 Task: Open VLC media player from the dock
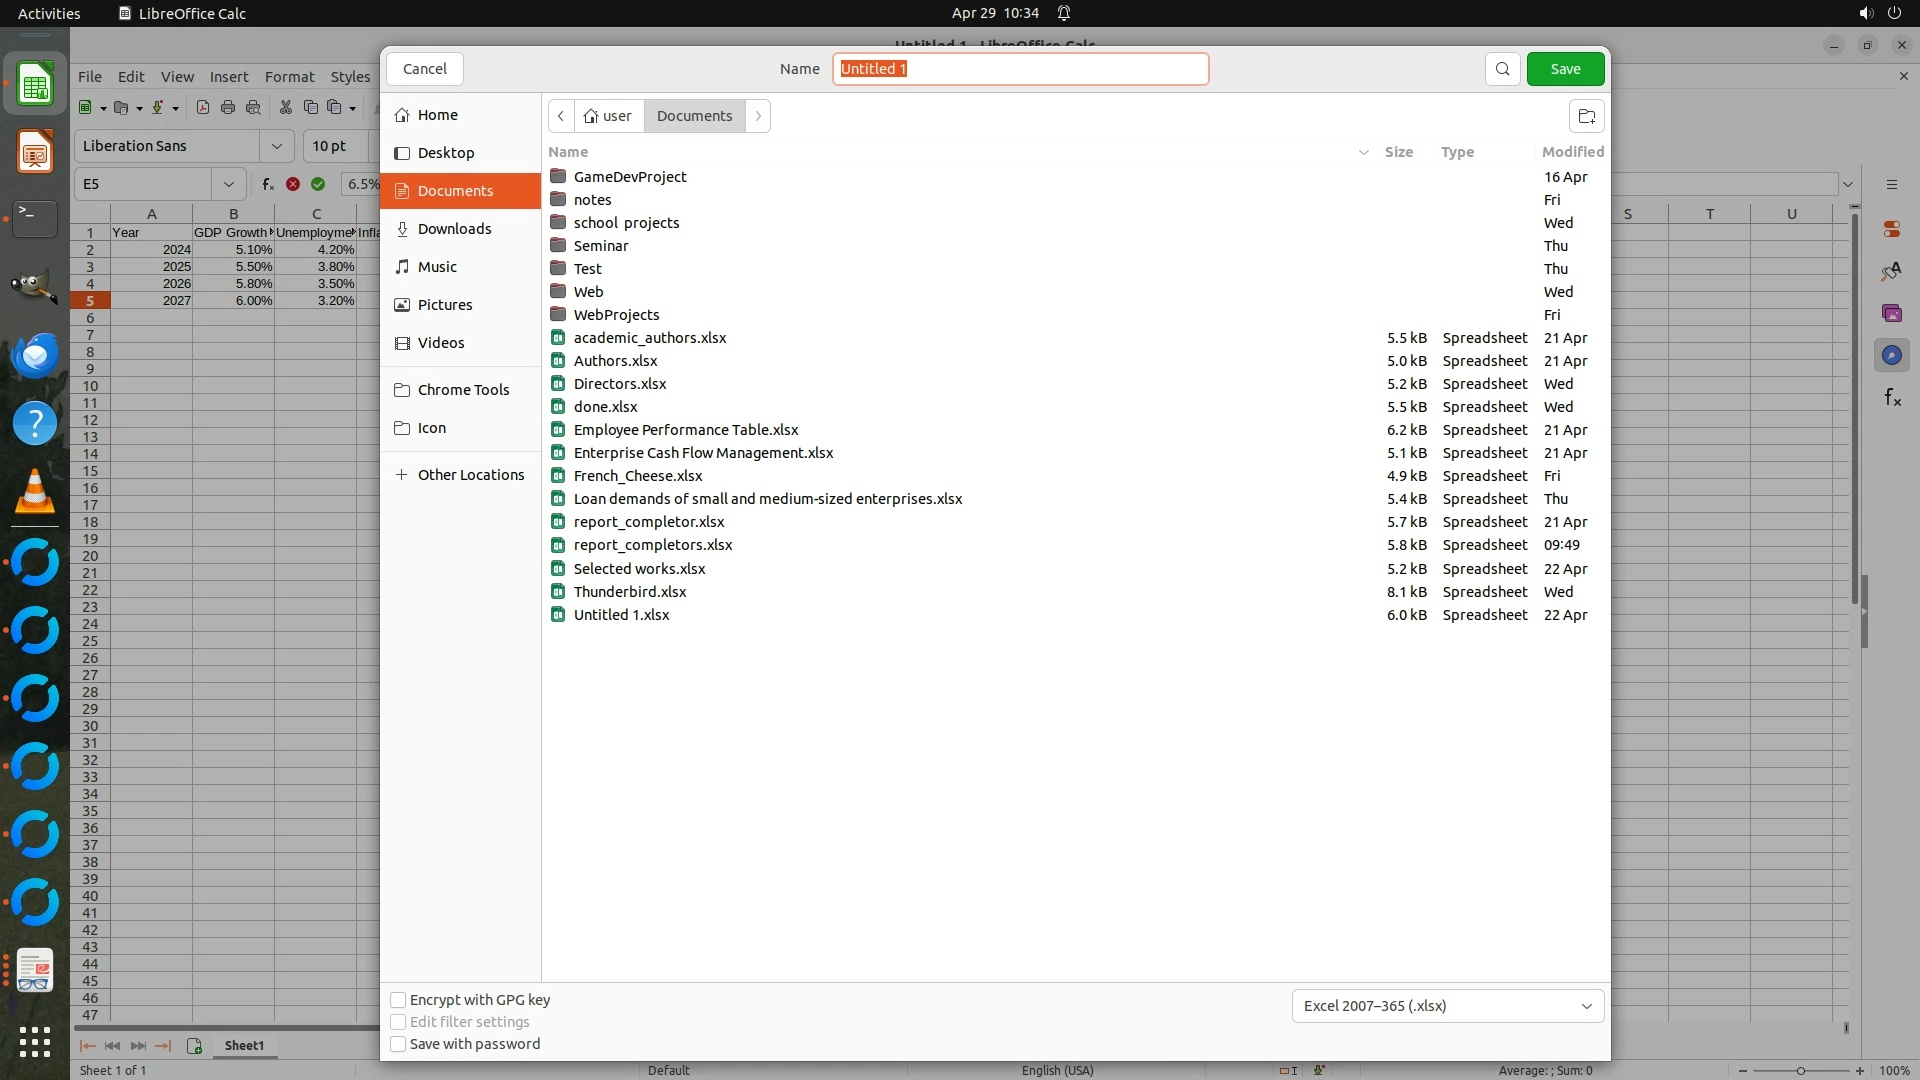point(35,492)
